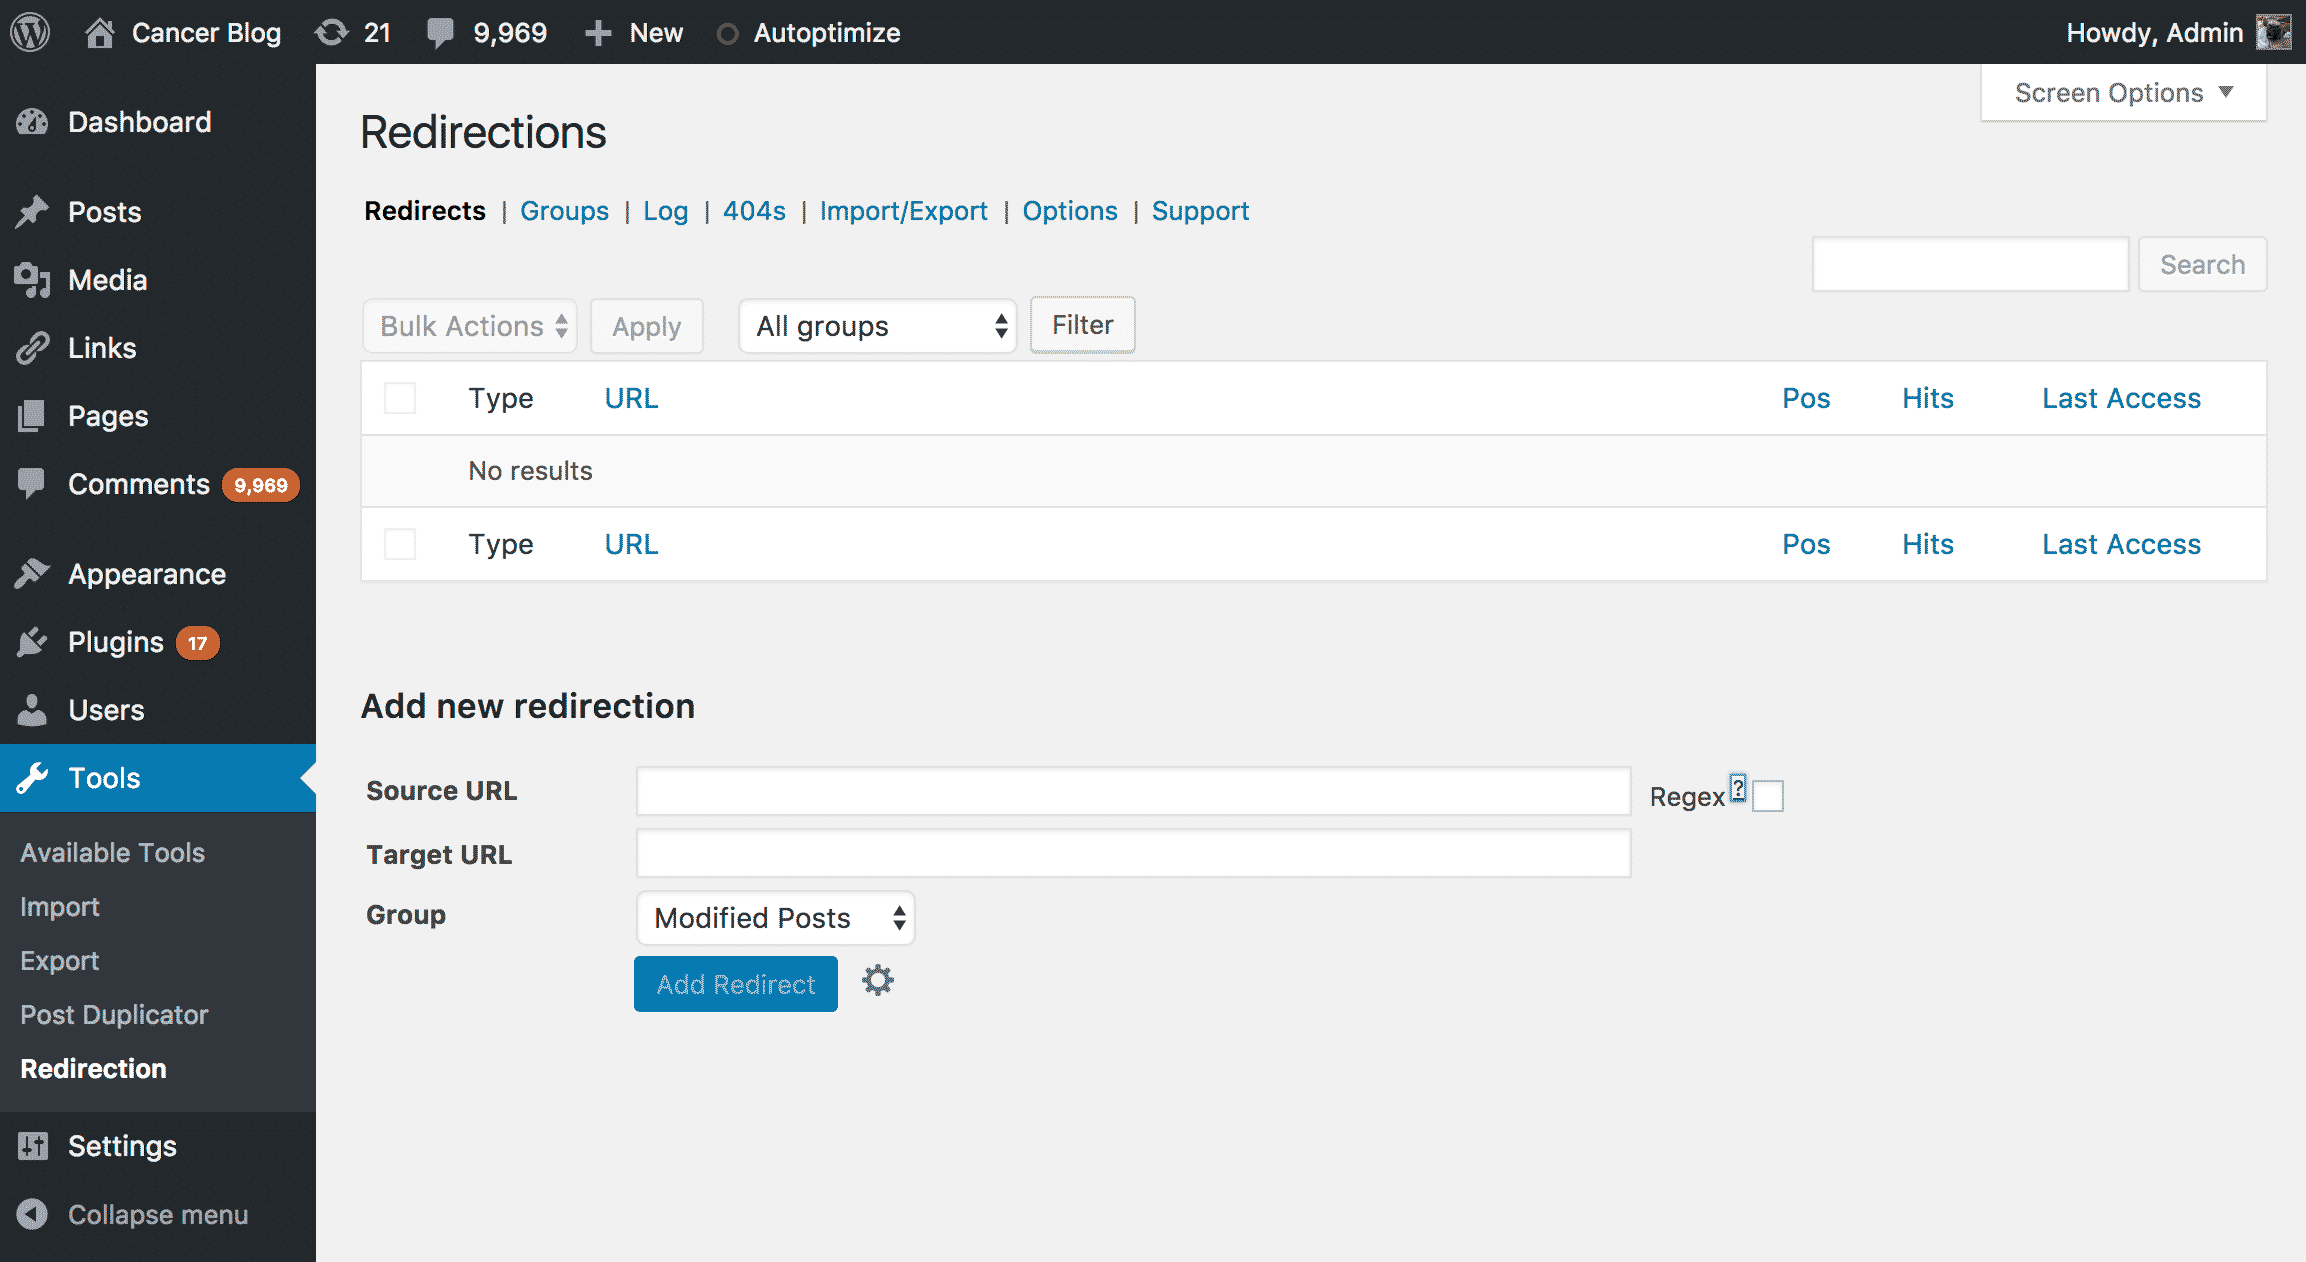The image size is (2306, 1262).
Task: Switch to the 404s tab
Action: [754, 211]
